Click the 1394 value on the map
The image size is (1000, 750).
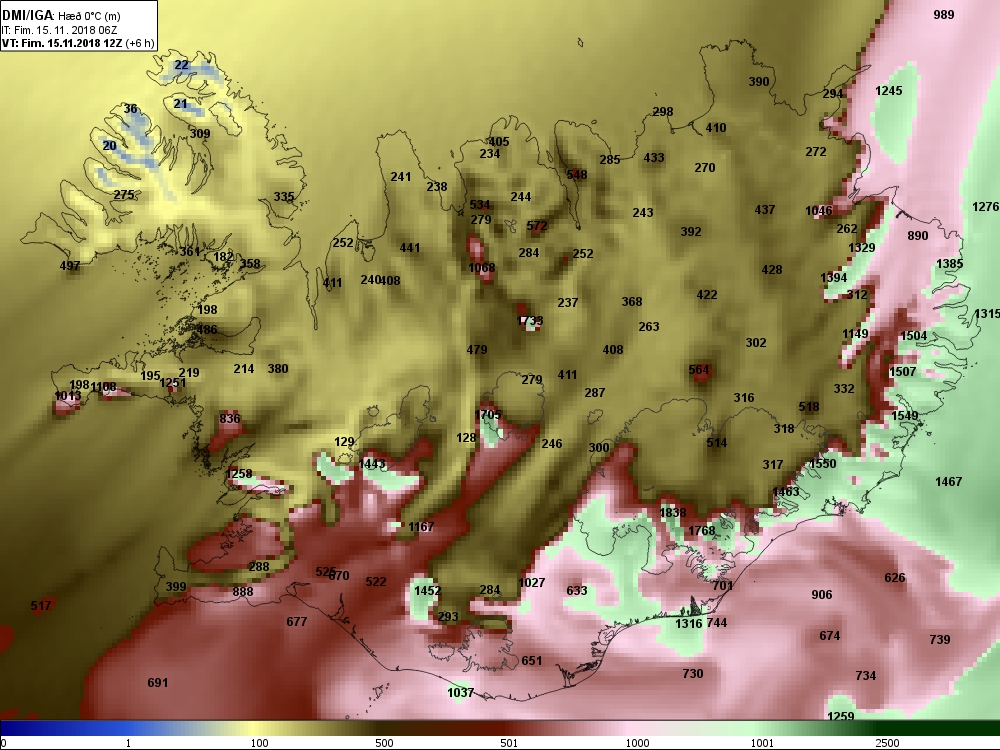(834, 277)
